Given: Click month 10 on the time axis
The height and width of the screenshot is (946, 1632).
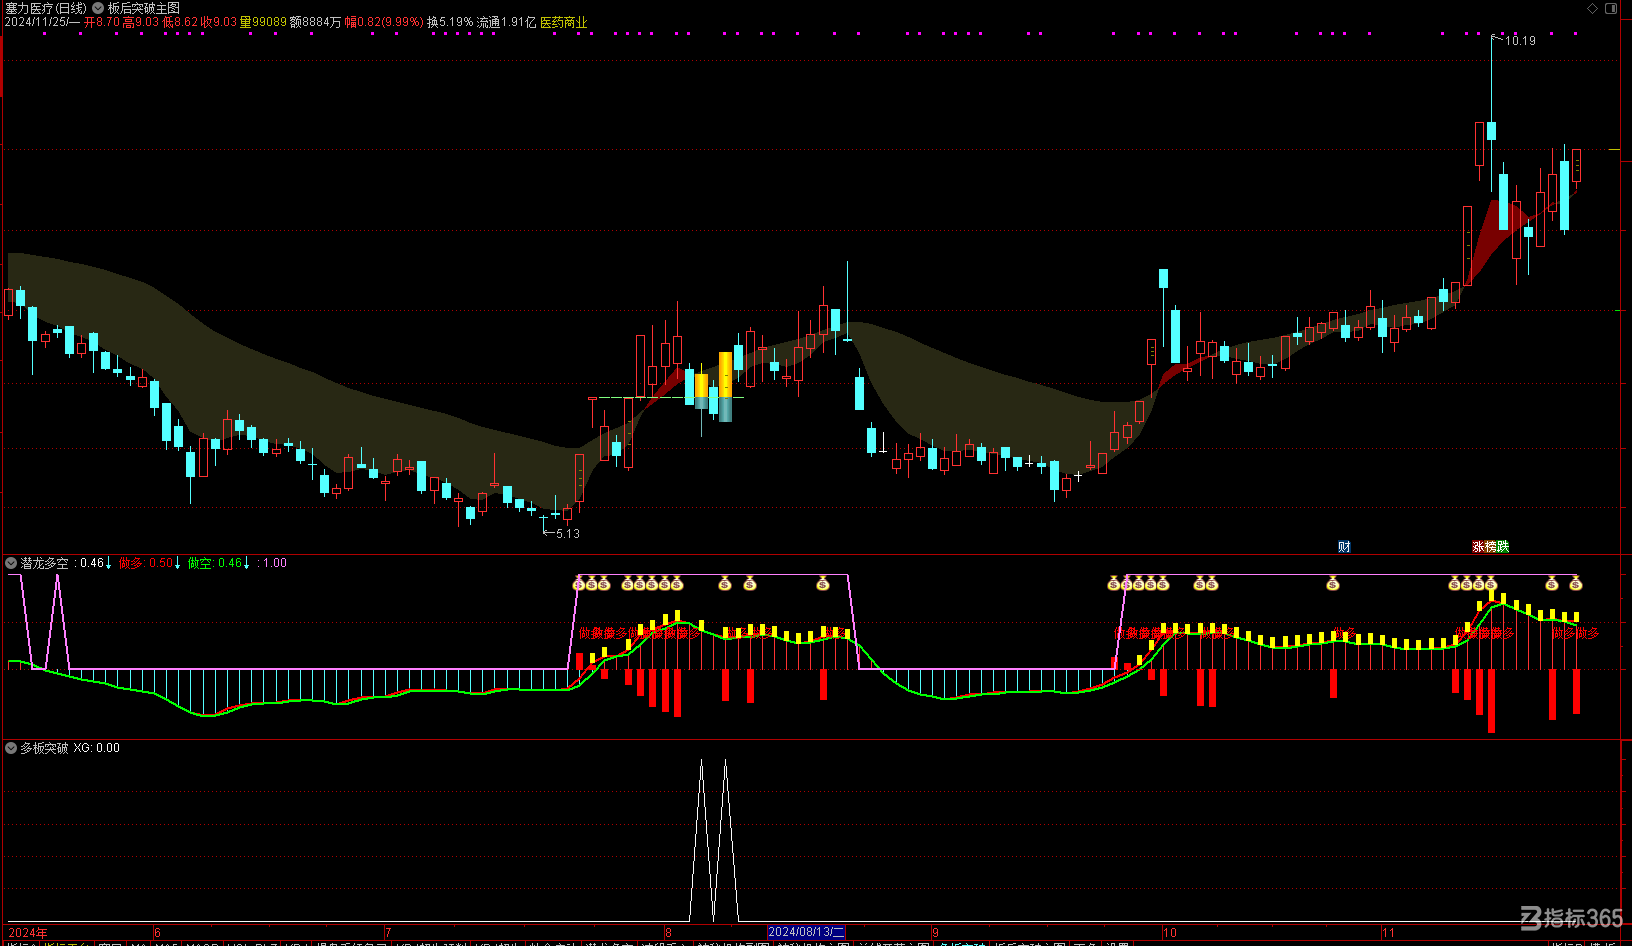Looking at the screenshot, I should pyautogui.click(x=1170, y=933).
